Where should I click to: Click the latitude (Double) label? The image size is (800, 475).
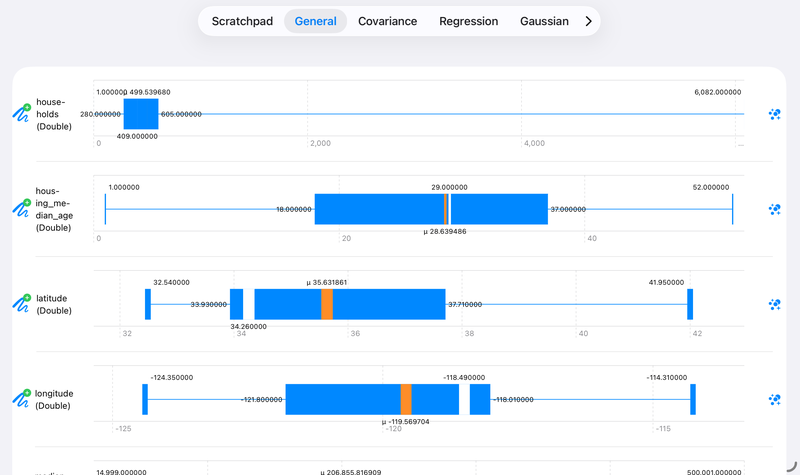pos(54,304)
